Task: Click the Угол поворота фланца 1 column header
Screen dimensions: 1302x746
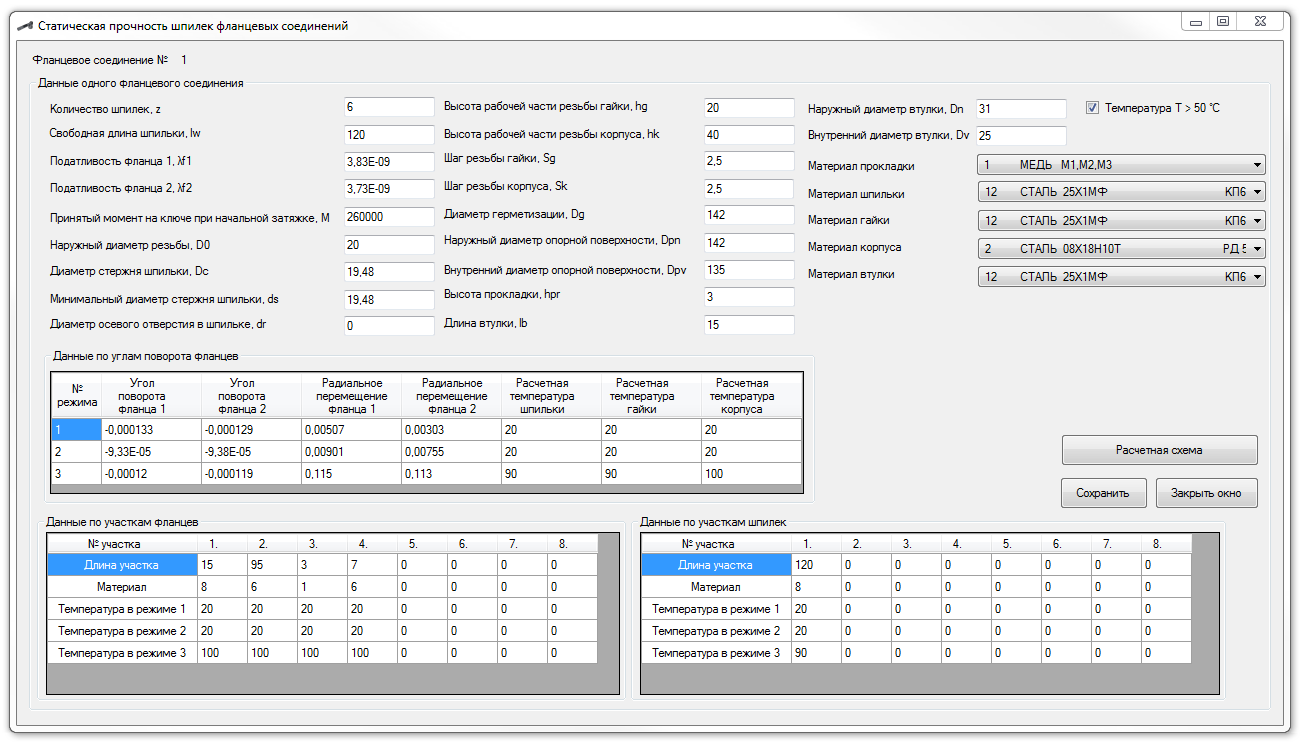Action: pos(151,396)
